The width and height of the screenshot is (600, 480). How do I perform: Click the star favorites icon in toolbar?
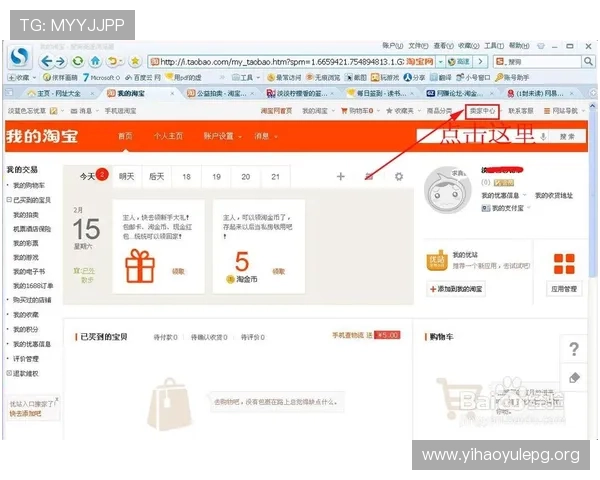(135, 61)
